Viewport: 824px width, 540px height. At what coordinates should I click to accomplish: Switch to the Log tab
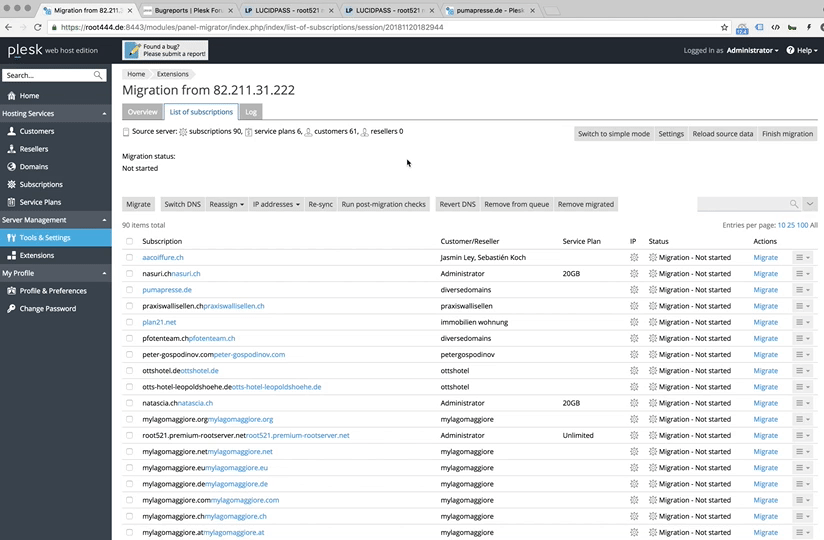pyautogui.click(x=251, y=112)
